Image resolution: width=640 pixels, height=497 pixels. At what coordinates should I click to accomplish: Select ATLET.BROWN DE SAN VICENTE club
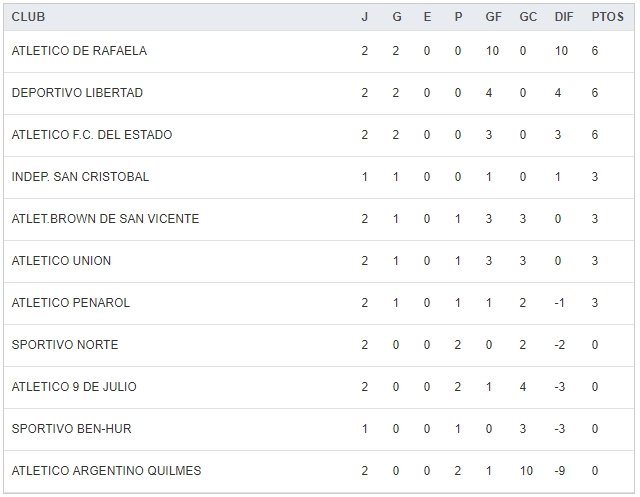(x=105, y=219)
